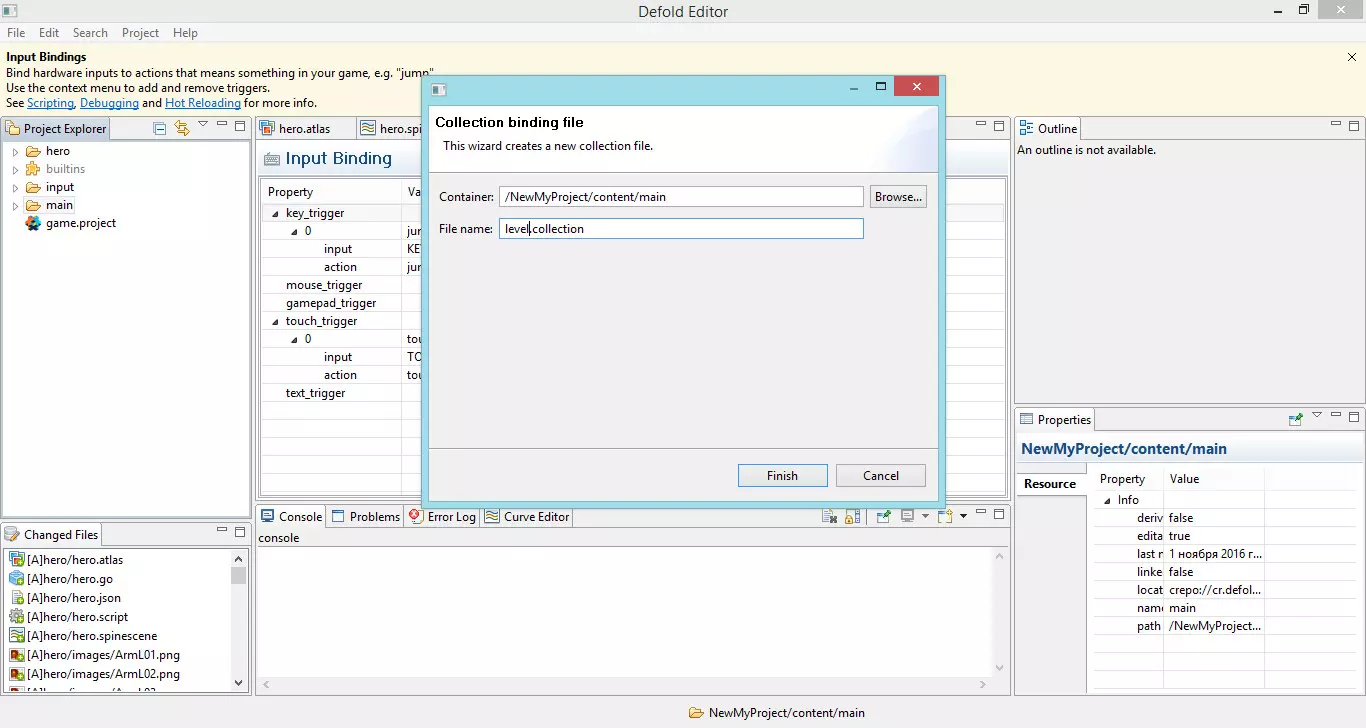This screenshot has width=1366, height=728.
Task: Select game.project file in Project Explorer
Action: pyautogui.click(x=80, y=223)
